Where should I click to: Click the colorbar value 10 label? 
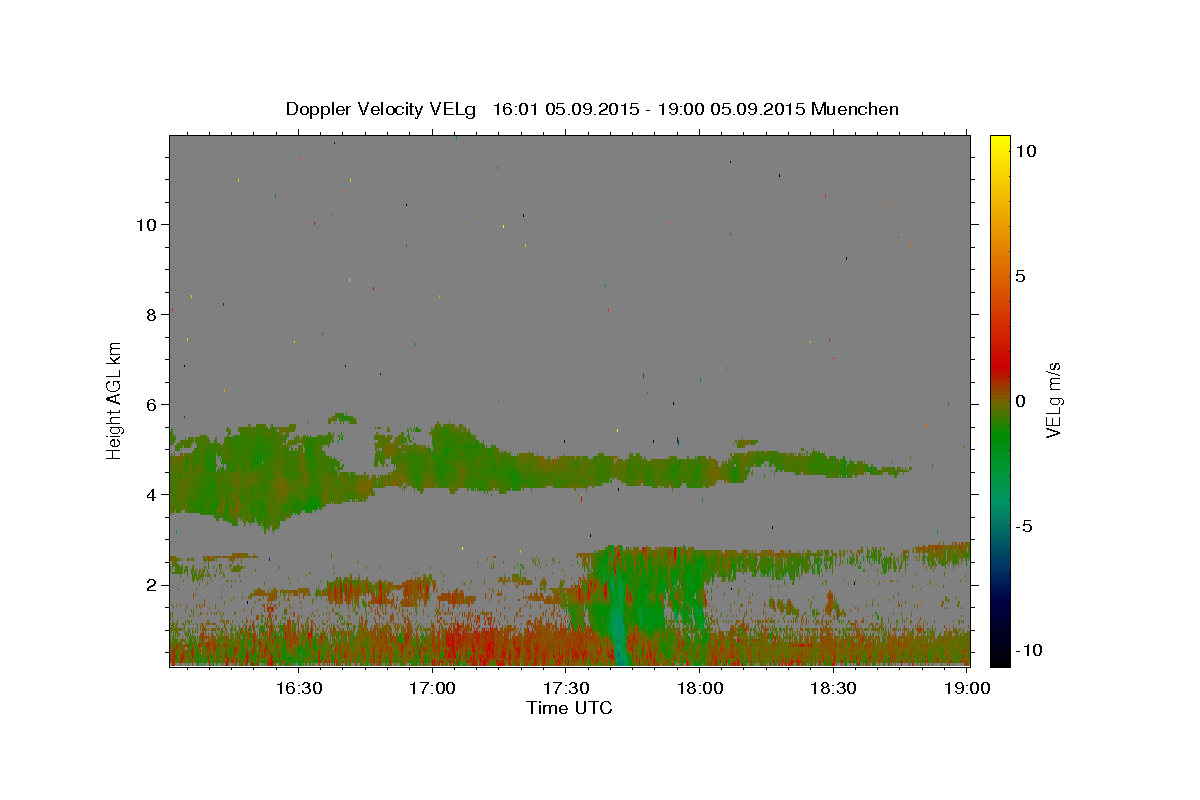click(1025, 151)
